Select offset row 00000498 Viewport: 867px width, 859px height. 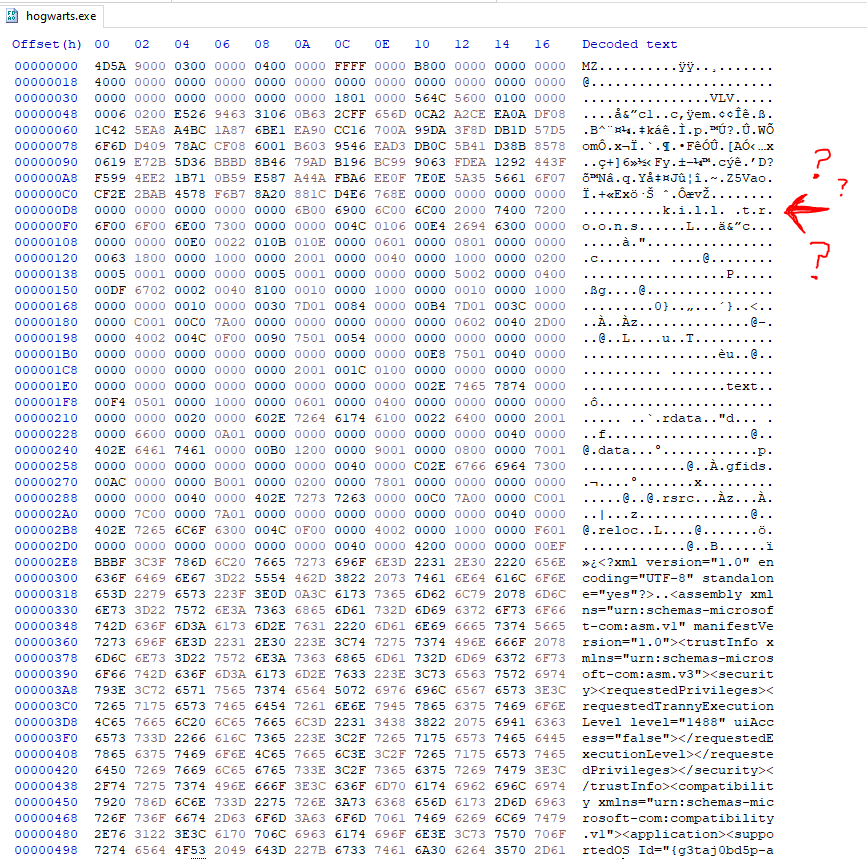click(x=46, y=851)
